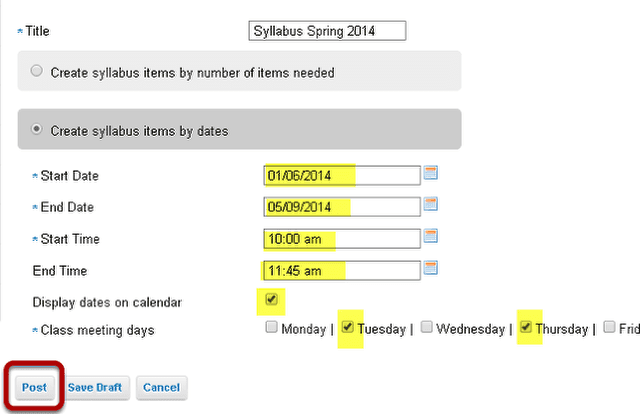
Task: Check the Wednesday meeting day box
Action: [427, 327]
